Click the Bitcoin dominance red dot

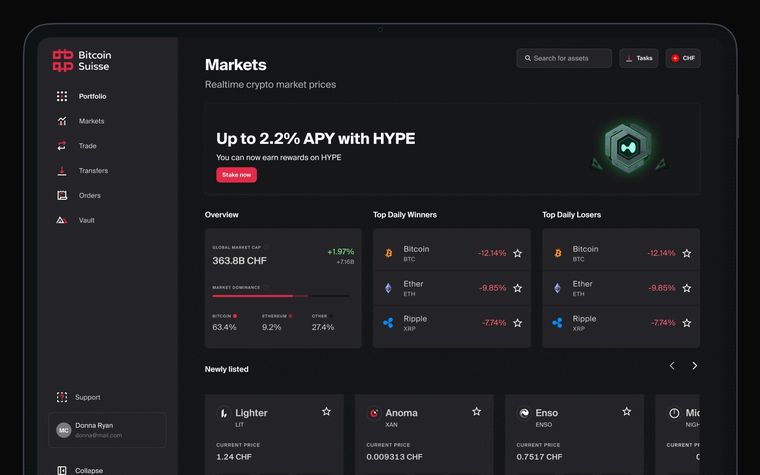pos(235,316)
